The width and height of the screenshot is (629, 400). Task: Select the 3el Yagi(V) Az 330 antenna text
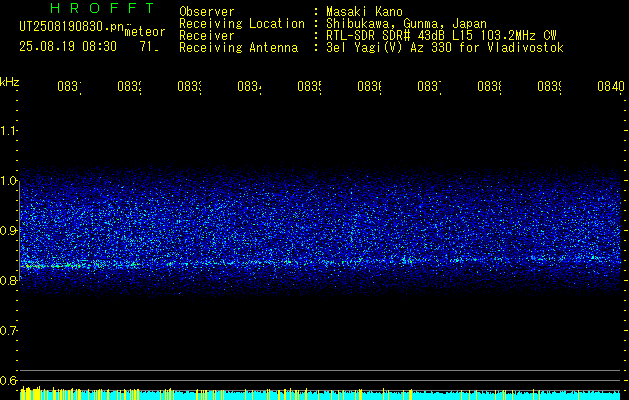tap(445, 48)
